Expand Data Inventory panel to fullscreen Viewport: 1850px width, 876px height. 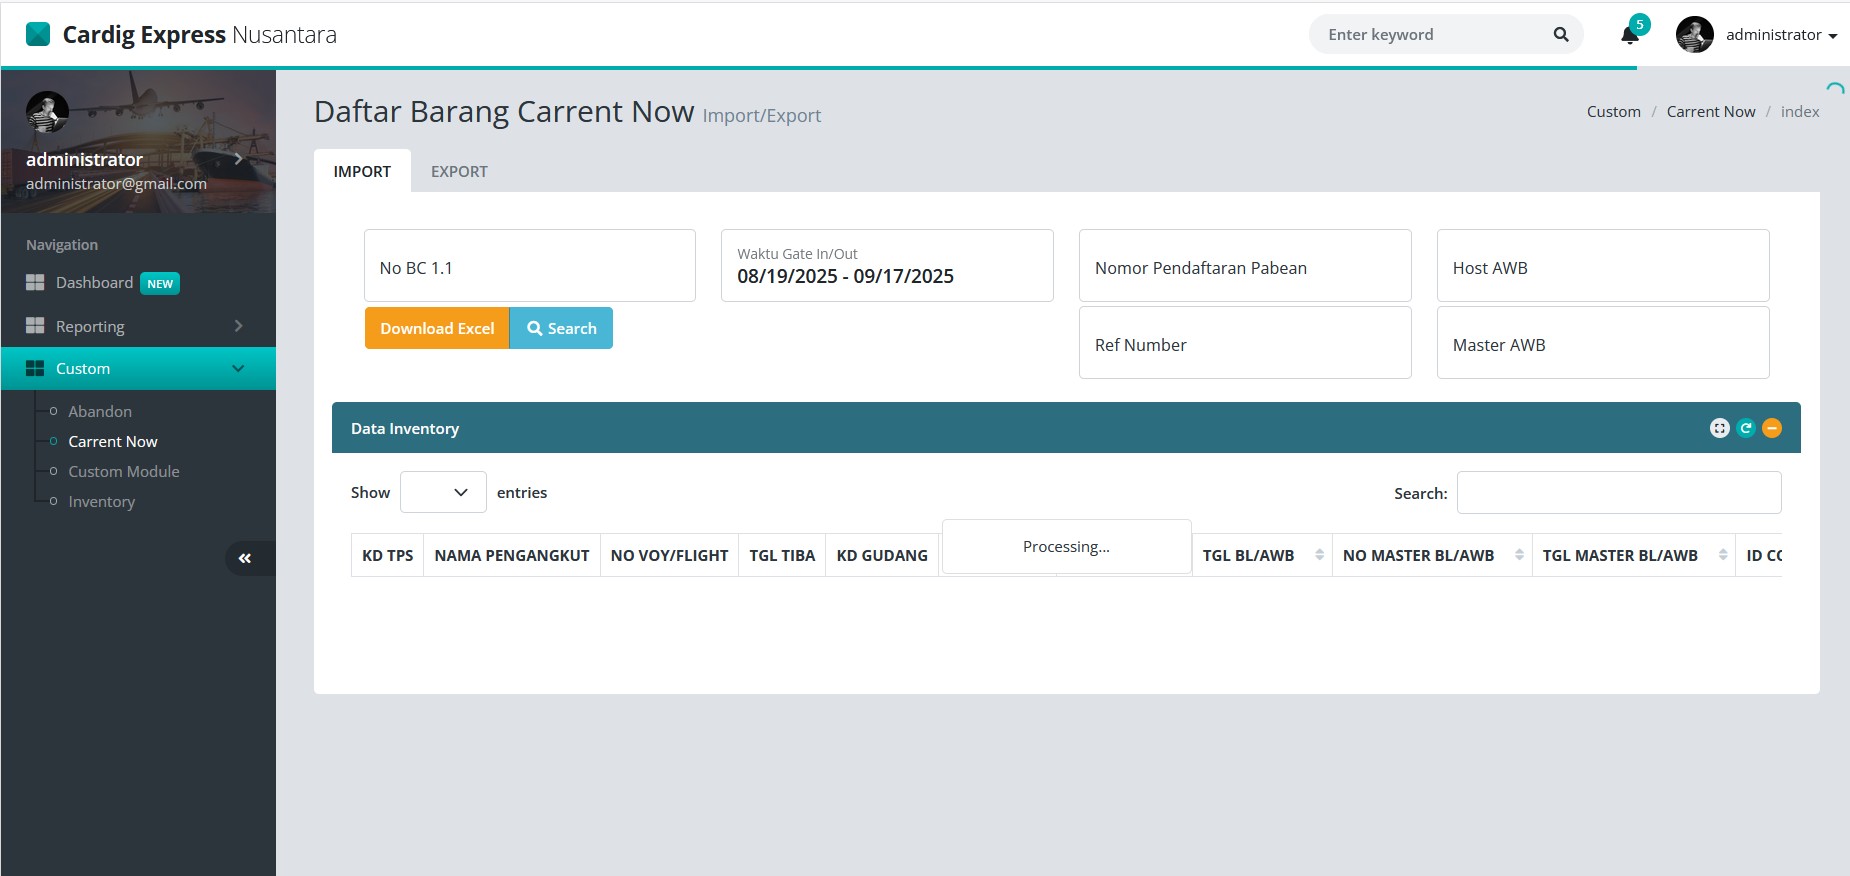[x=1719, y=428]
